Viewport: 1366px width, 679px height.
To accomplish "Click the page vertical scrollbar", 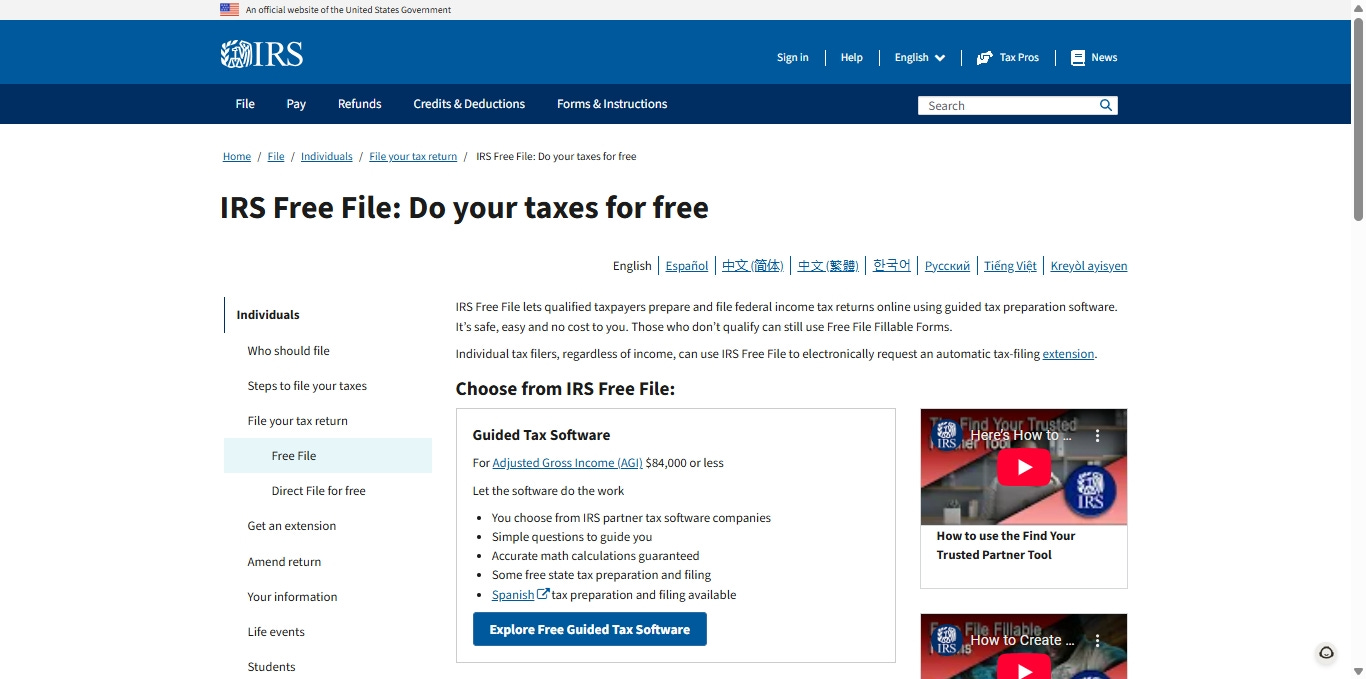I will click(x=1358, y=120).
